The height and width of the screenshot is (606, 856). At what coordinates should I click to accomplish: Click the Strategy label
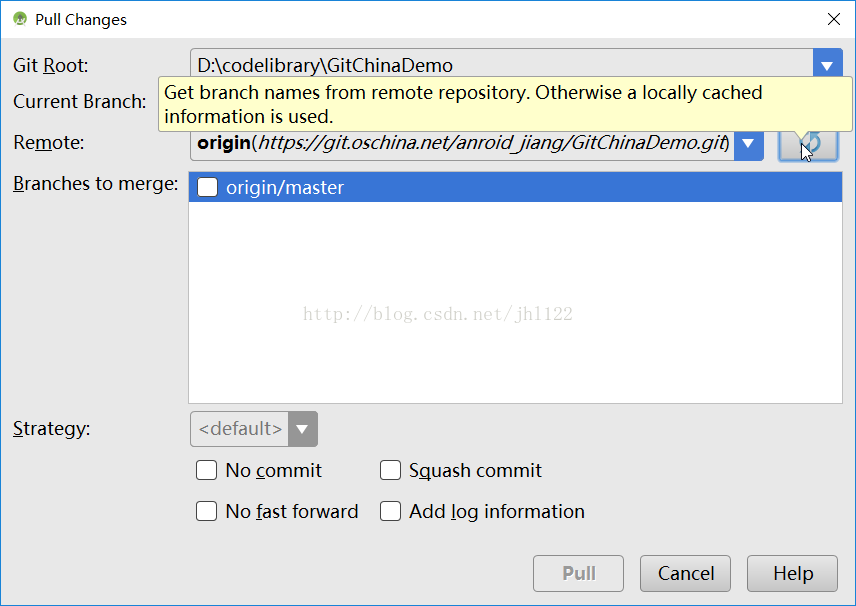pos(51,429)
